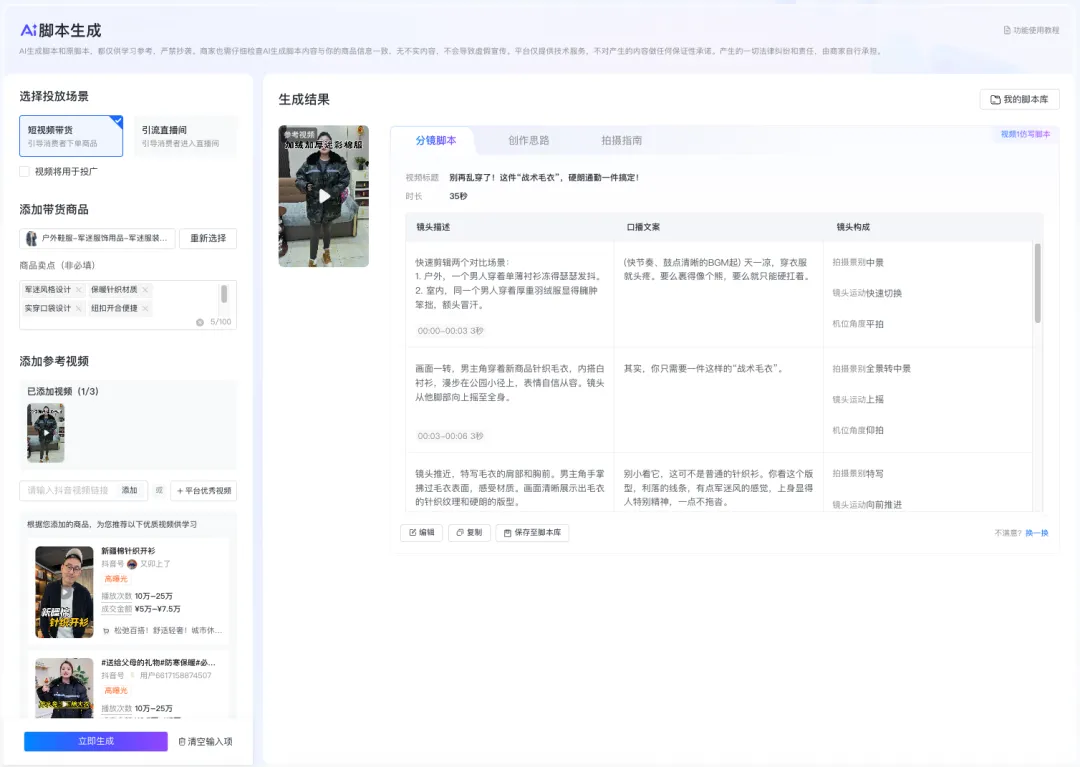
Task: Click the script table vertical scrollbar
Action: coord(1037,283)
